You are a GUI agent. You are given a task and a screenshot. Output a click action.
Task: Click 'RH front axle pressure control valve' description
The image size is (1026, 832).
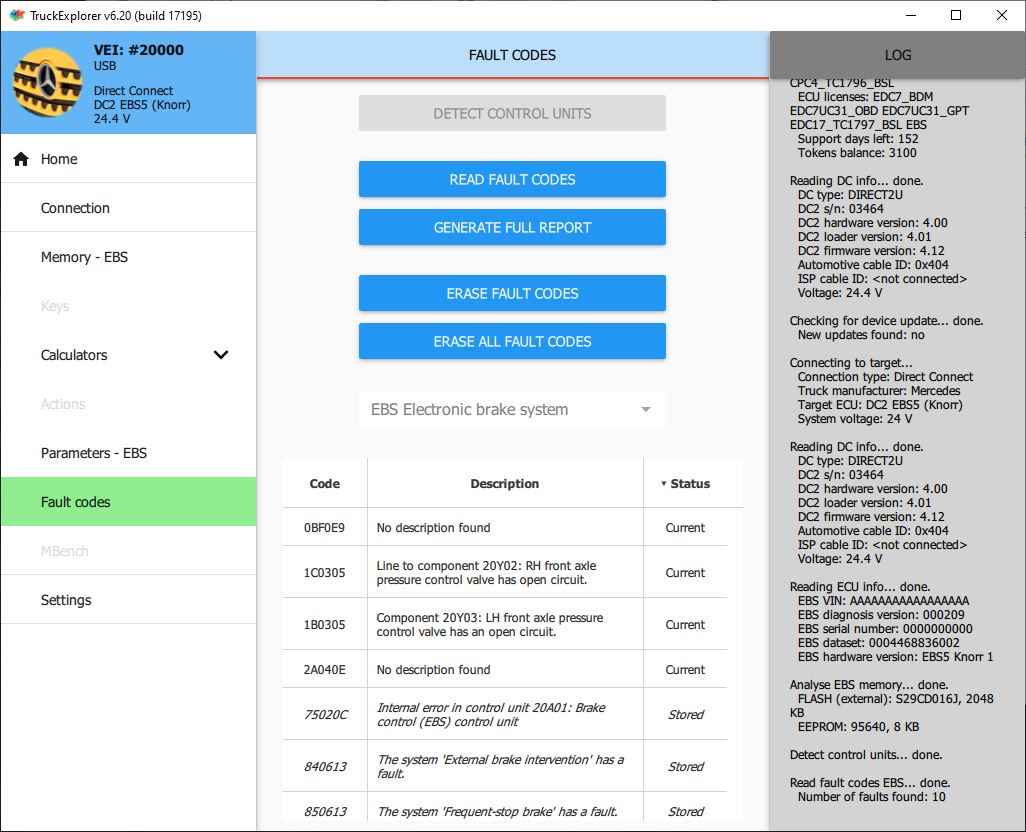(486, 572)
